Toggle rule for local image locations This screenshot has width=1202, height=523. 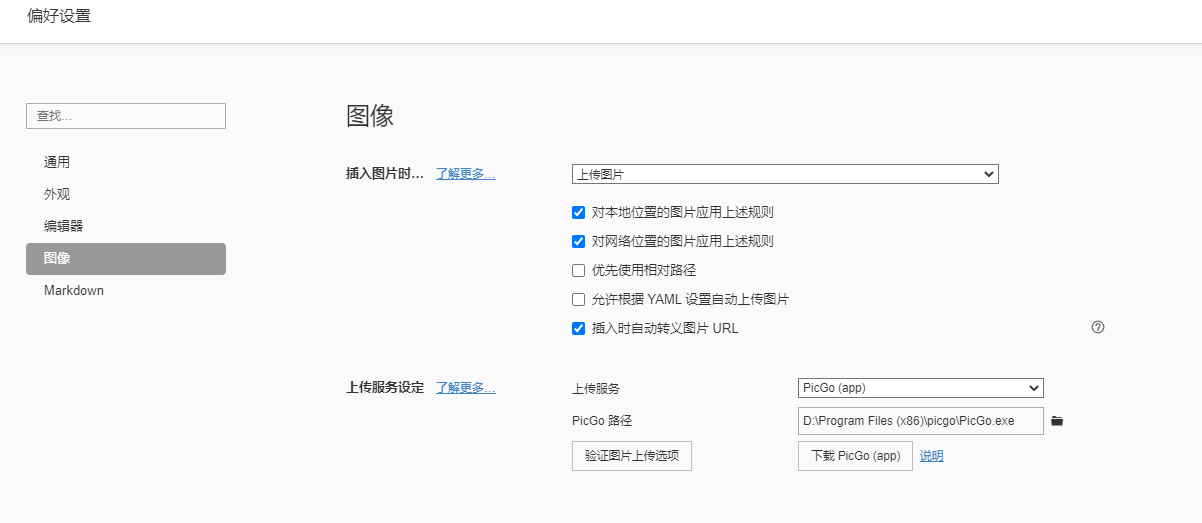(x=578, y=212)
